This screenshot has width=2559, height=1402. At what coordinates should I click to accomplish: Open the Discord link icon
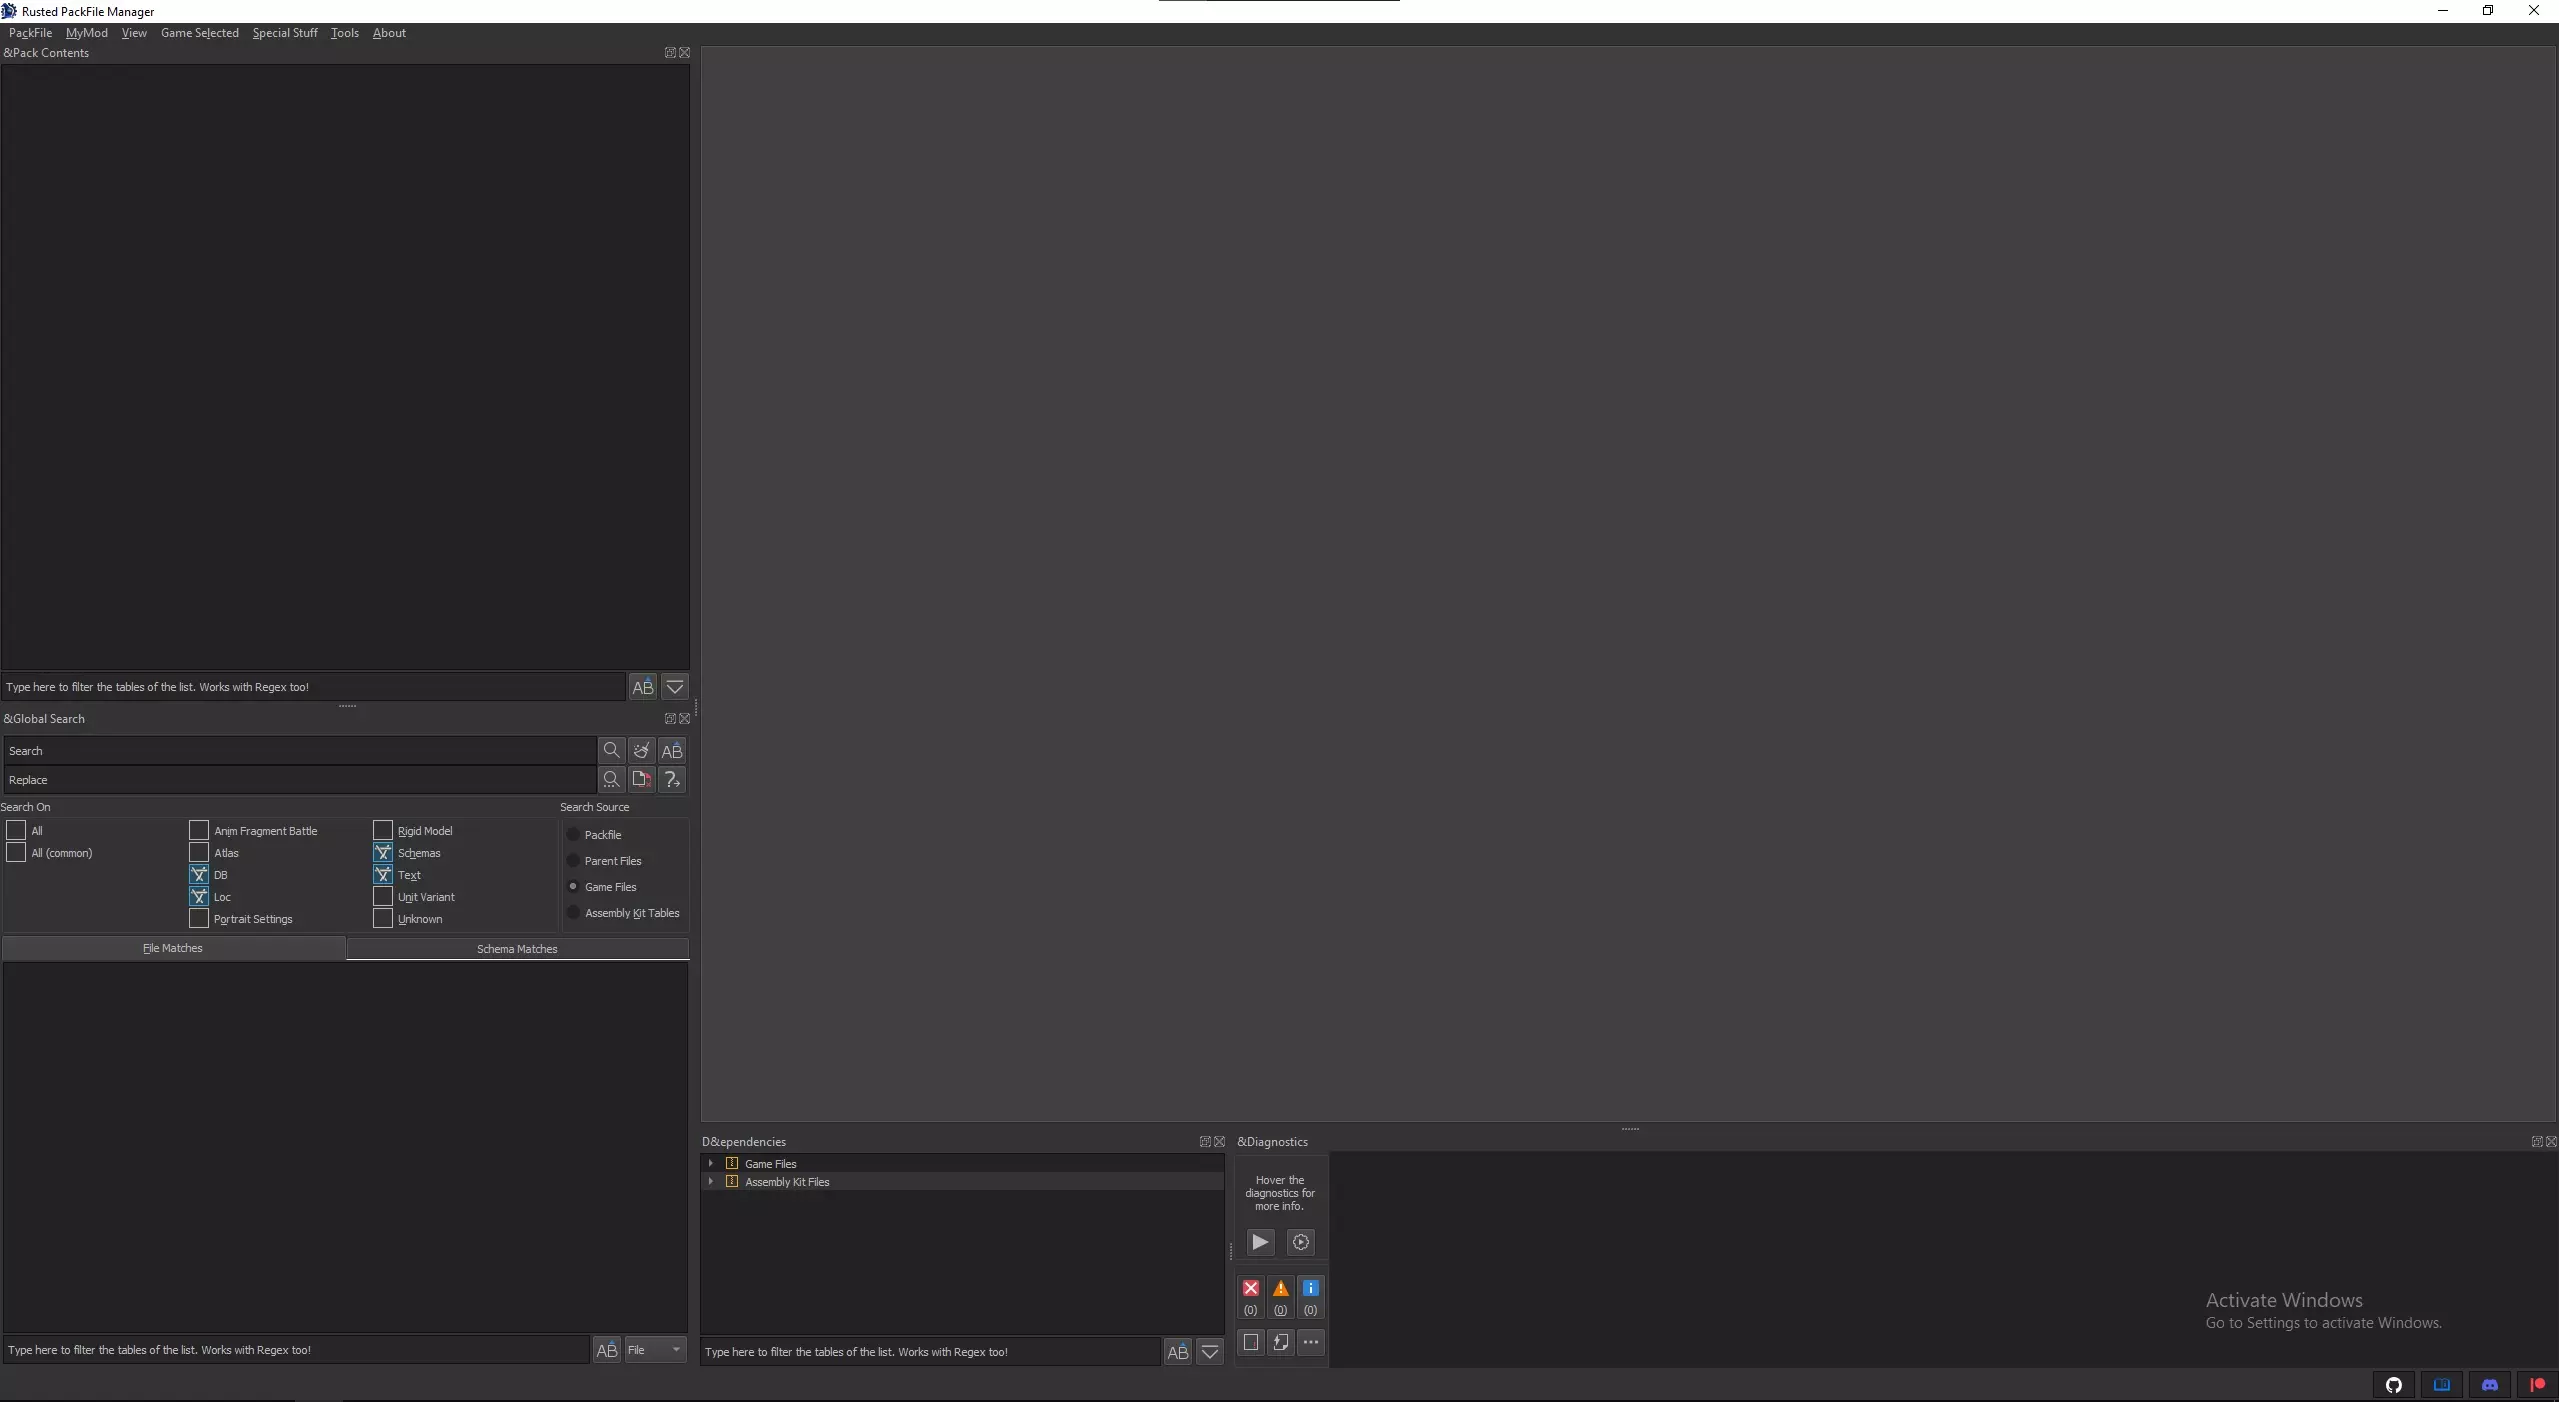pos(2489,1385)
